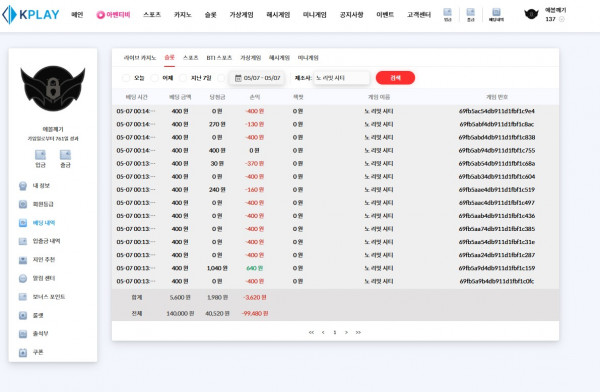
Task: Open 회원등급 in the sidebar
Action: pyautogui.click(x=37, y=204)
